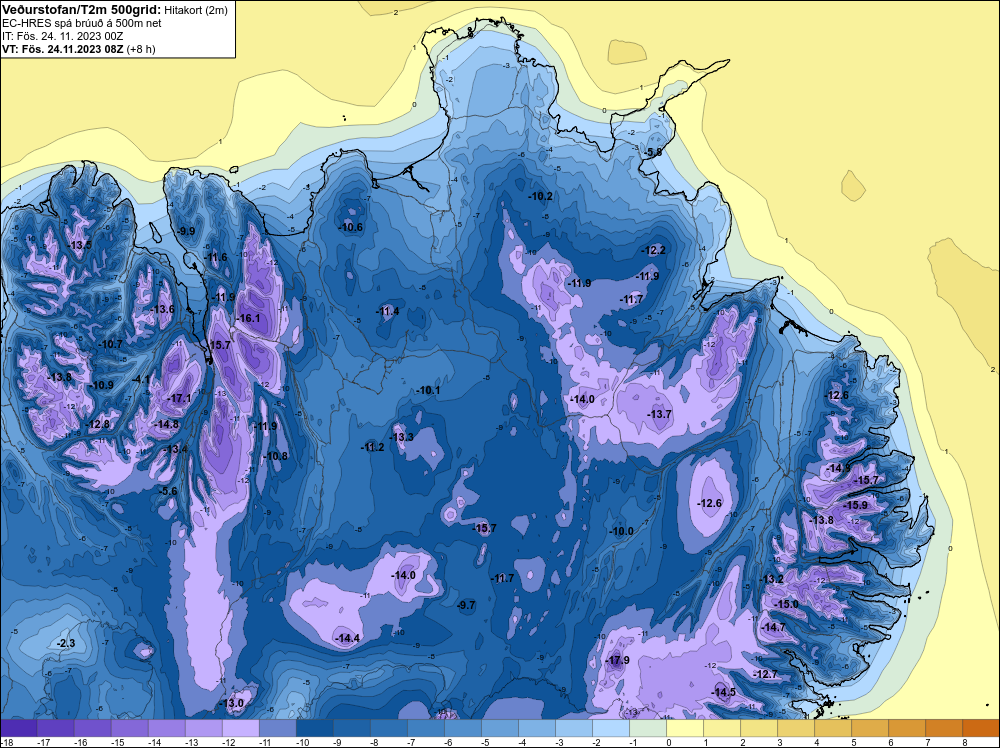Select the -5.6 temperature label

click(168, 491)
